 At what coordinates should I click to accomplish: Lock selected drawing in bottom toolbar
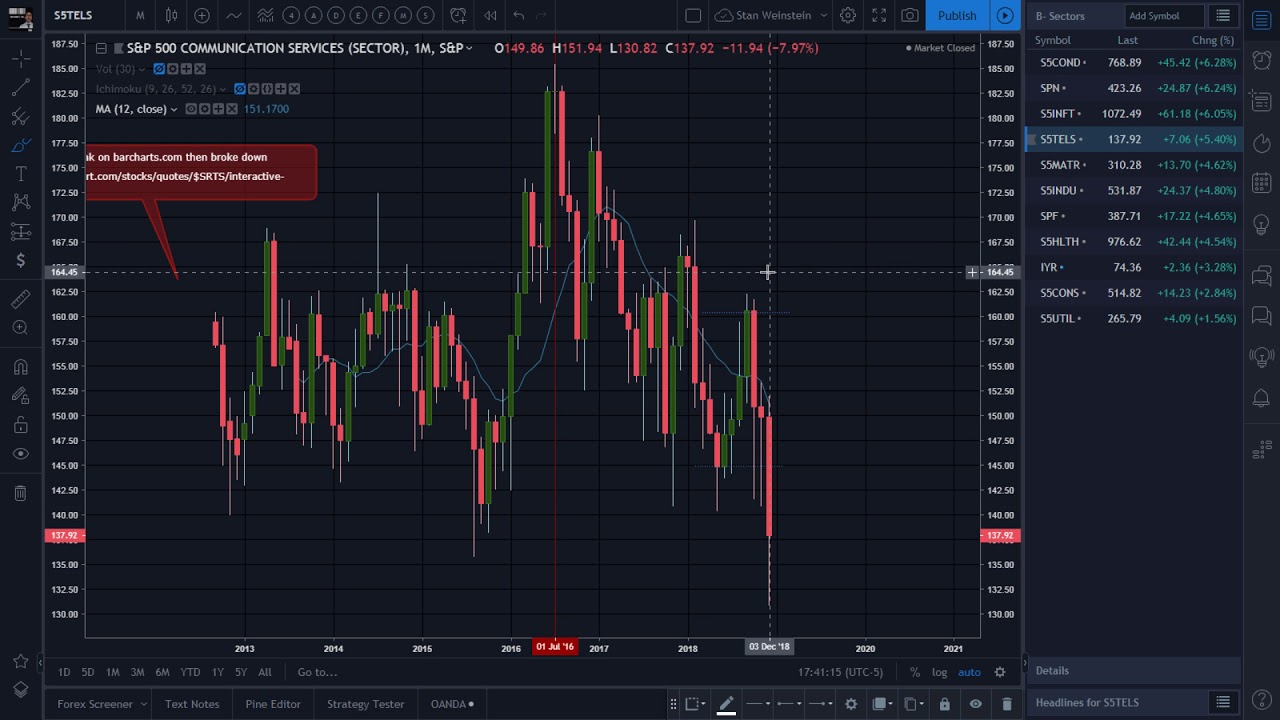tap(944, 704)
